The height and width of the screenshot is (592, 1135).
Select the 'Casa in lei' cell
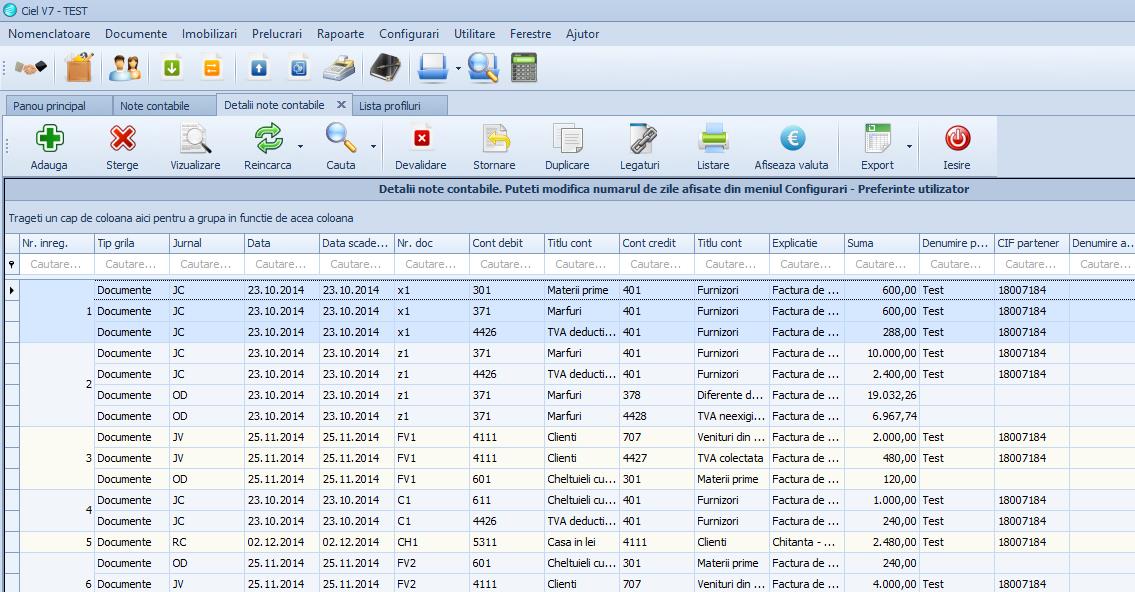pos(582,542)
